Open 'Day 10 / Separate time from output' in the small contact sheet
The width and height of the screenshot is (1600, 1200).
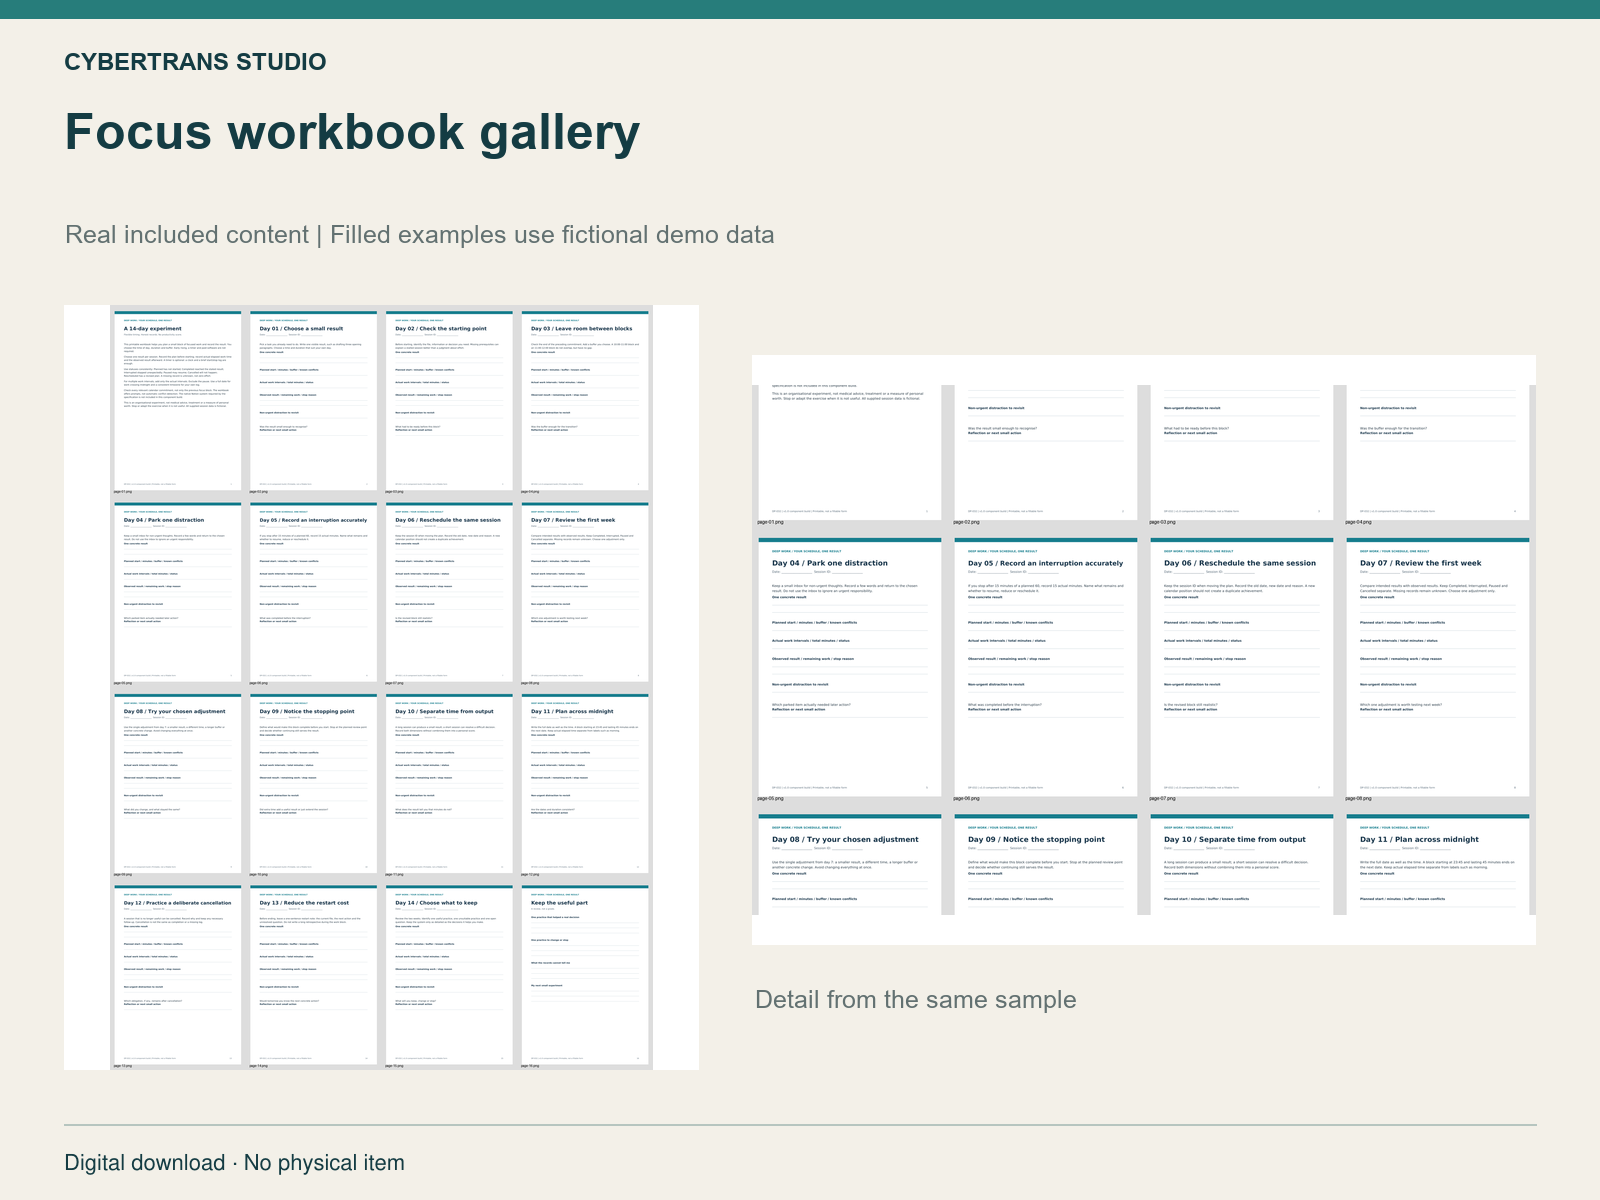(x=449, y=783)
